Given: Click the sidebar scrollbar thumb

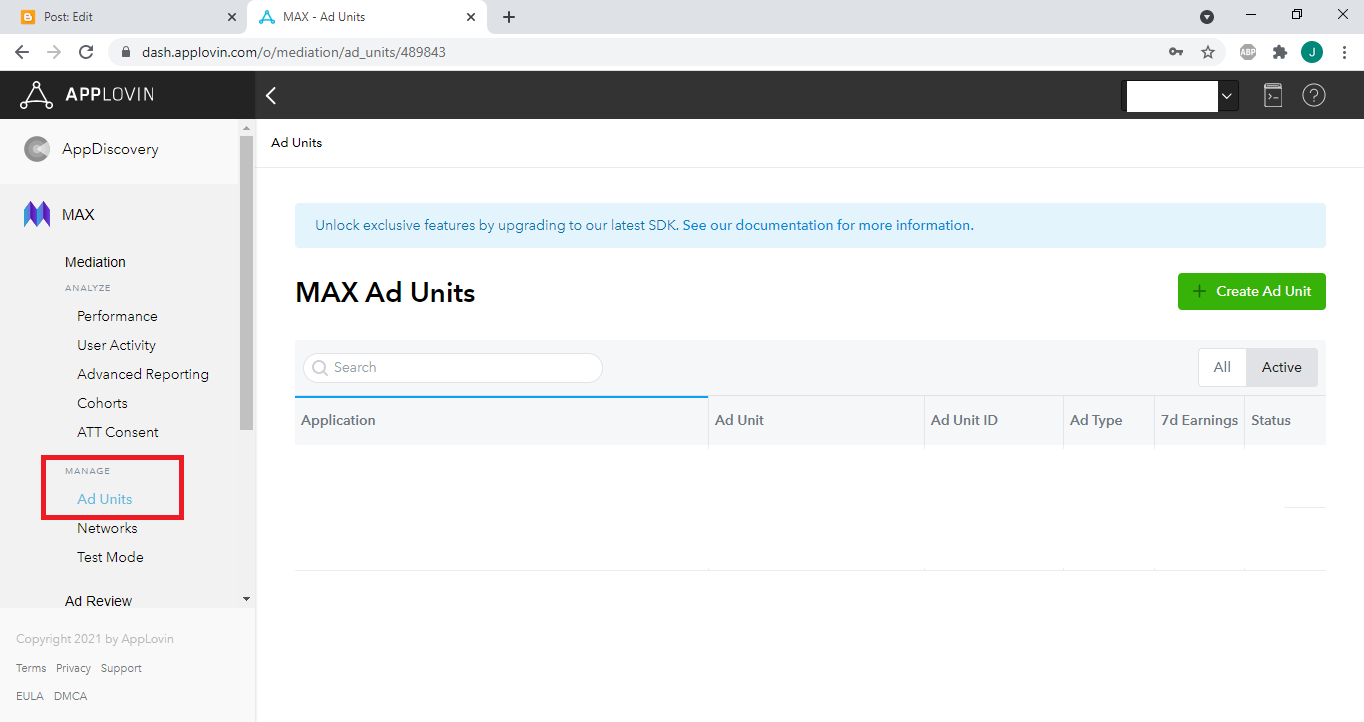Looking at the screenshot, I should tap(247, 283).
